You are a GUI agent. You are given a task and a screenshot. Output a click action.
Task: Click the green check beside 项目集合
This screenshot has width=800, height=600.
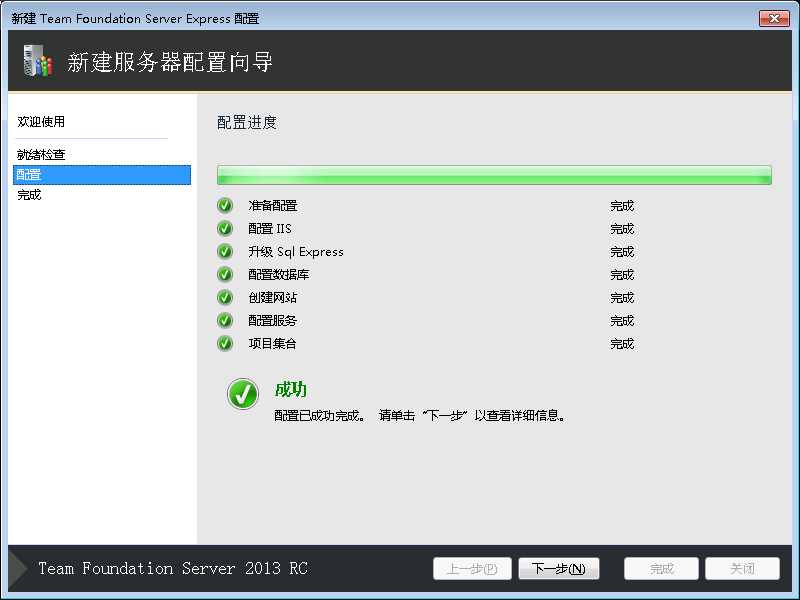(225, 343)
